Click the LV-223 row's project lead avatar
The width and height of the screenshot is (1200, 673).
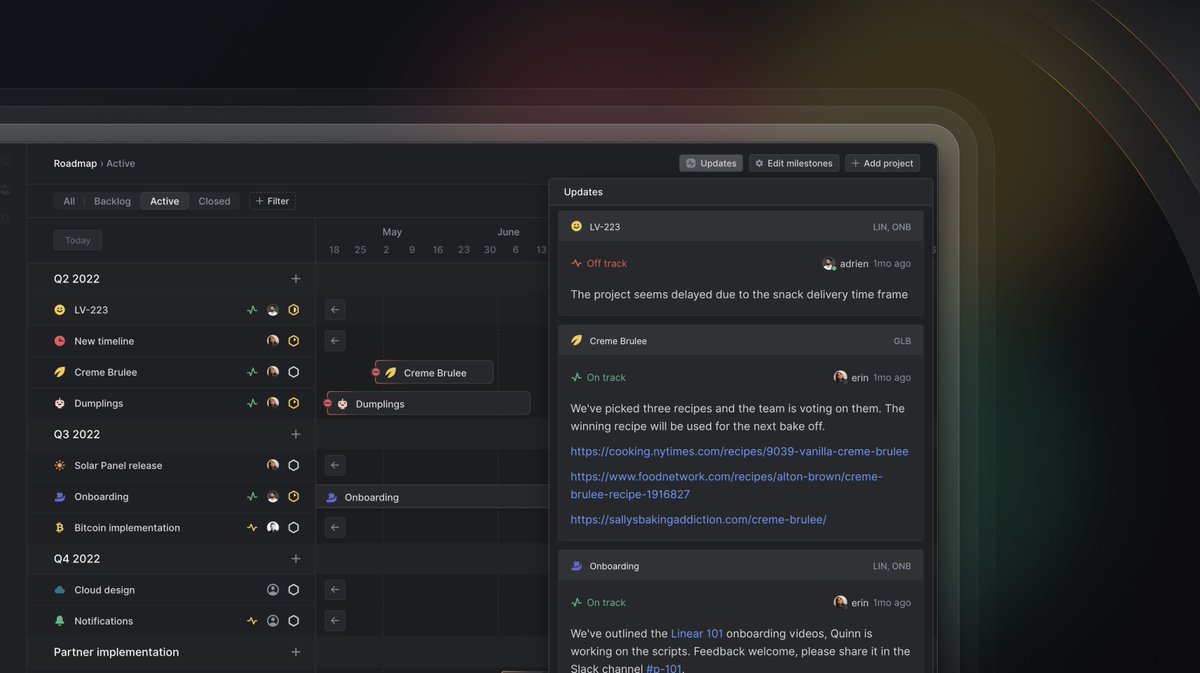click(x=273, y=310)
